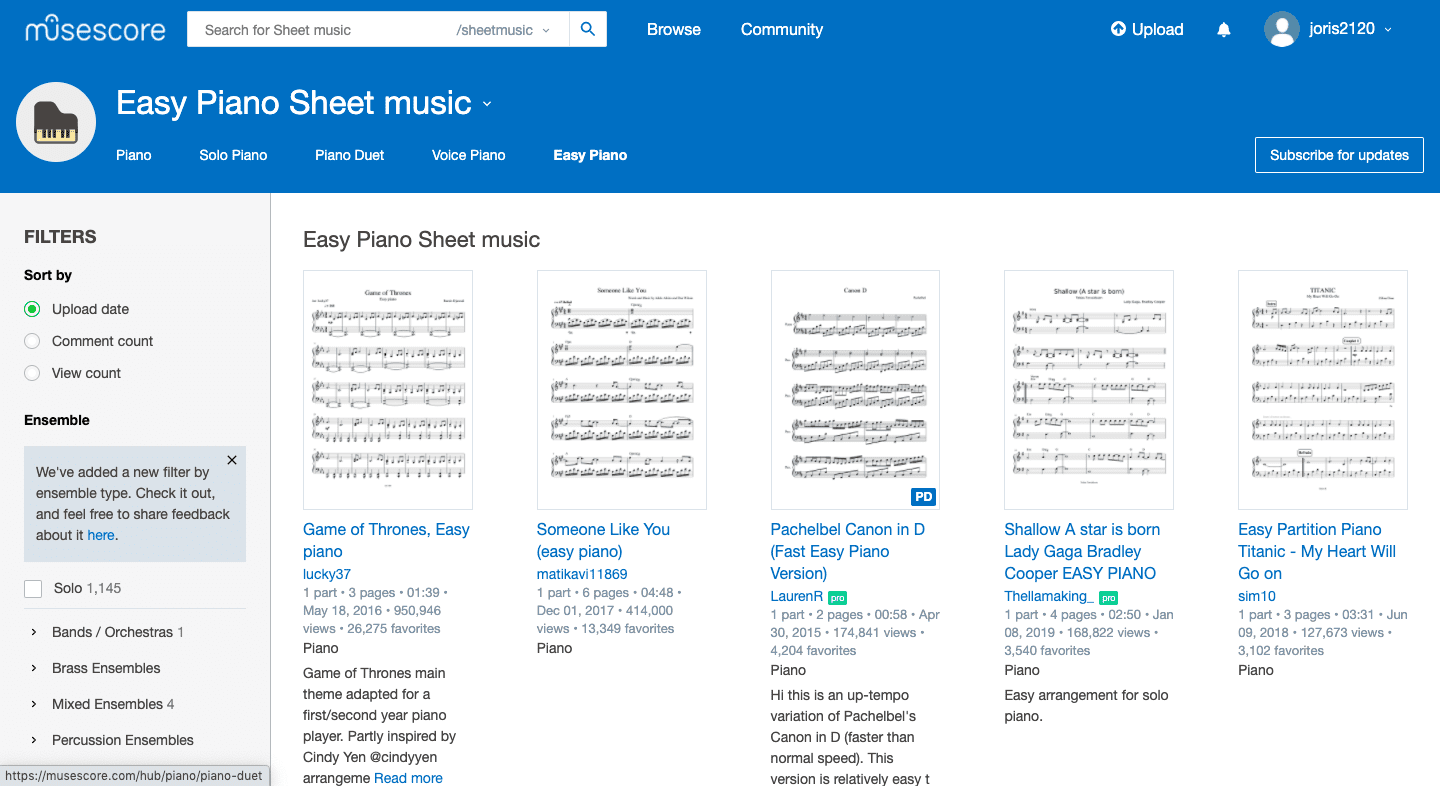Open Game of Thrones, Easy piano link
Screen dimensions: 1440x786
coord(386,540)
